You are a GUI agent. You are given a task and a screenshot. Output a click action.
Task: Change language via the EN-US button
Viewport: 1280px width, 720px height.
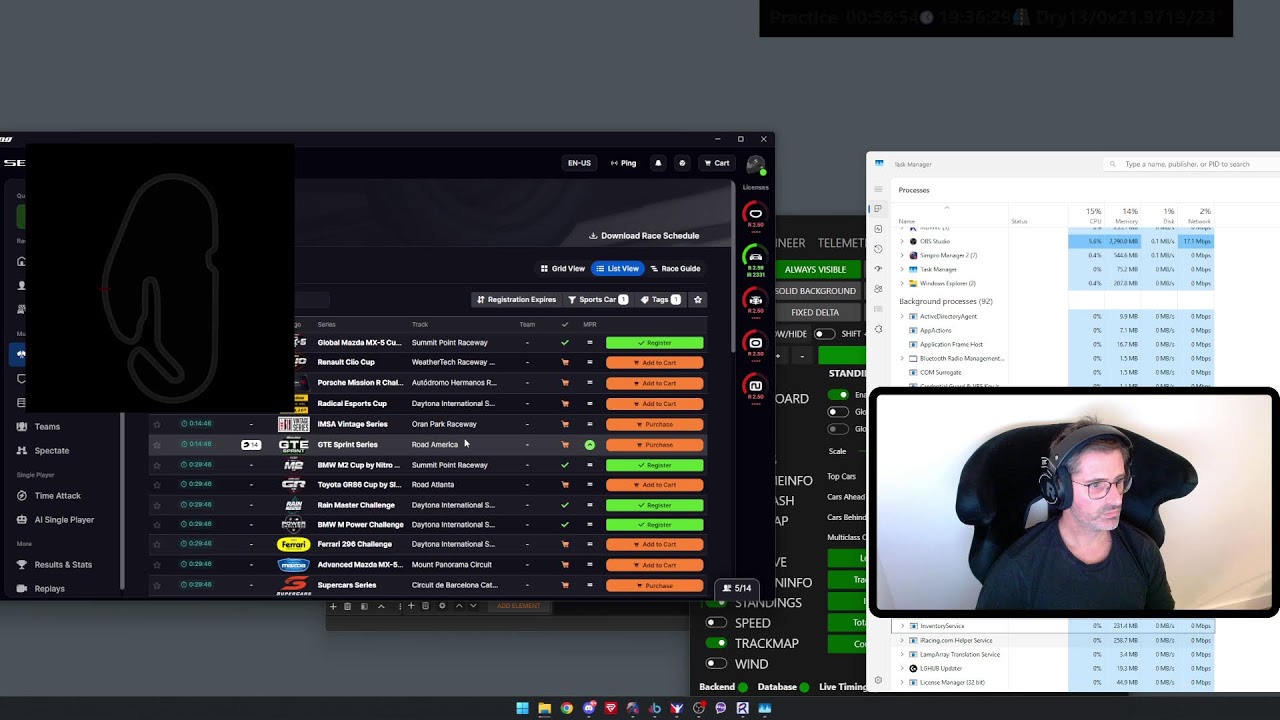coord(579,163)
